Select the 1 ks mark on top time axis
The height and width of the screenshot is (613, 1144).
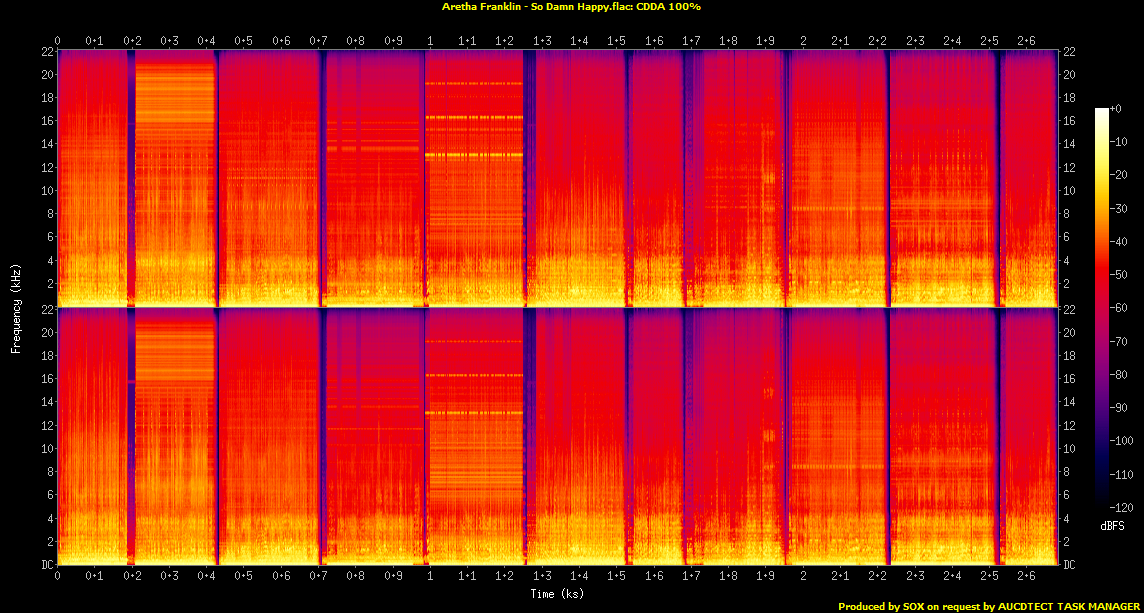[x=430, y=41]
